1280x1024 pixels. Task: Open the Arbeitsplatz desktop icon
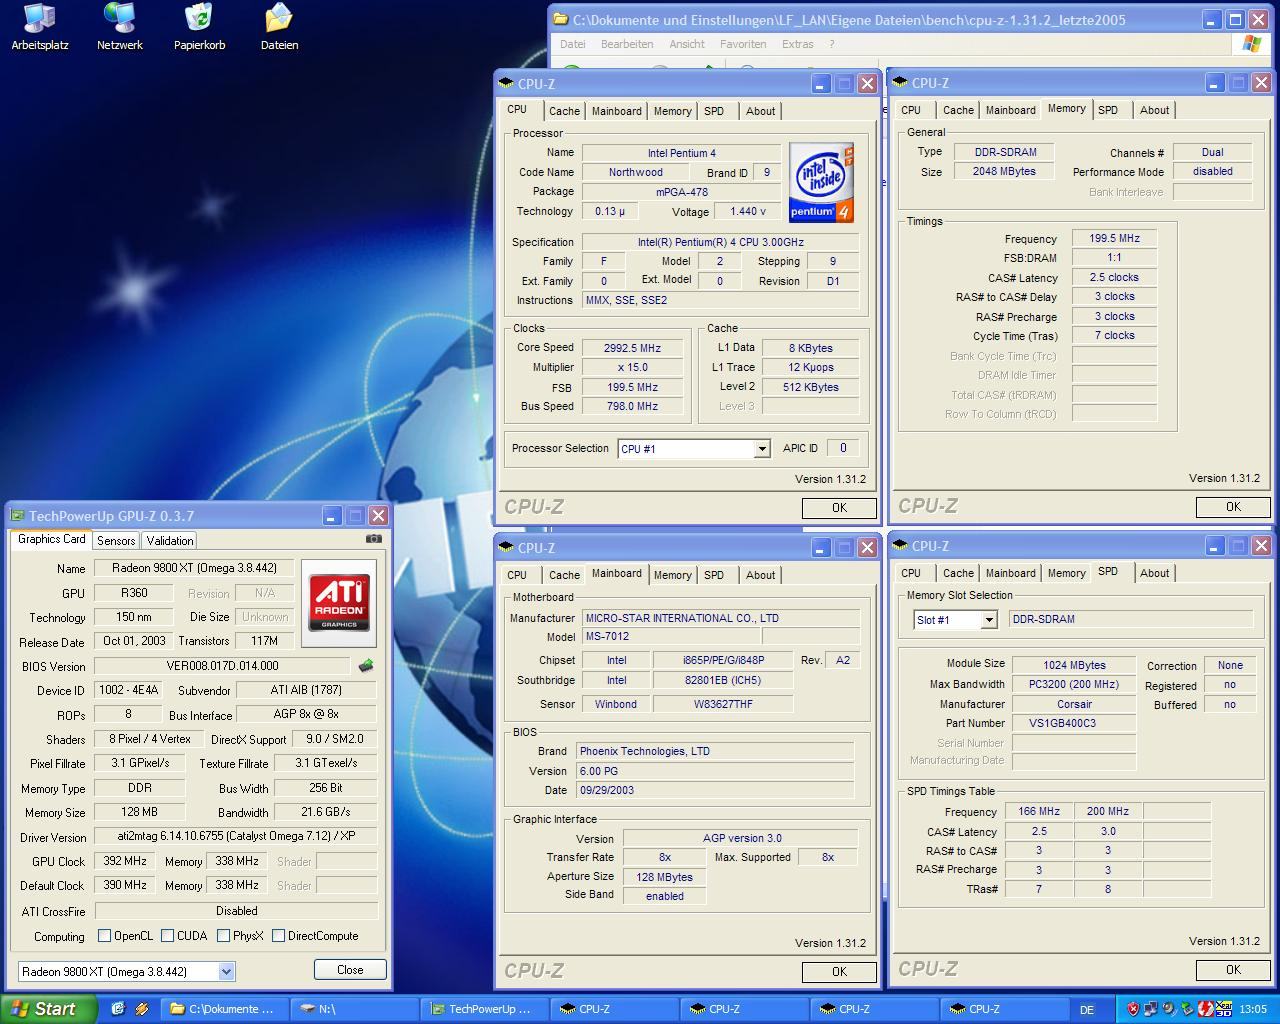click(x=40, y=27)
